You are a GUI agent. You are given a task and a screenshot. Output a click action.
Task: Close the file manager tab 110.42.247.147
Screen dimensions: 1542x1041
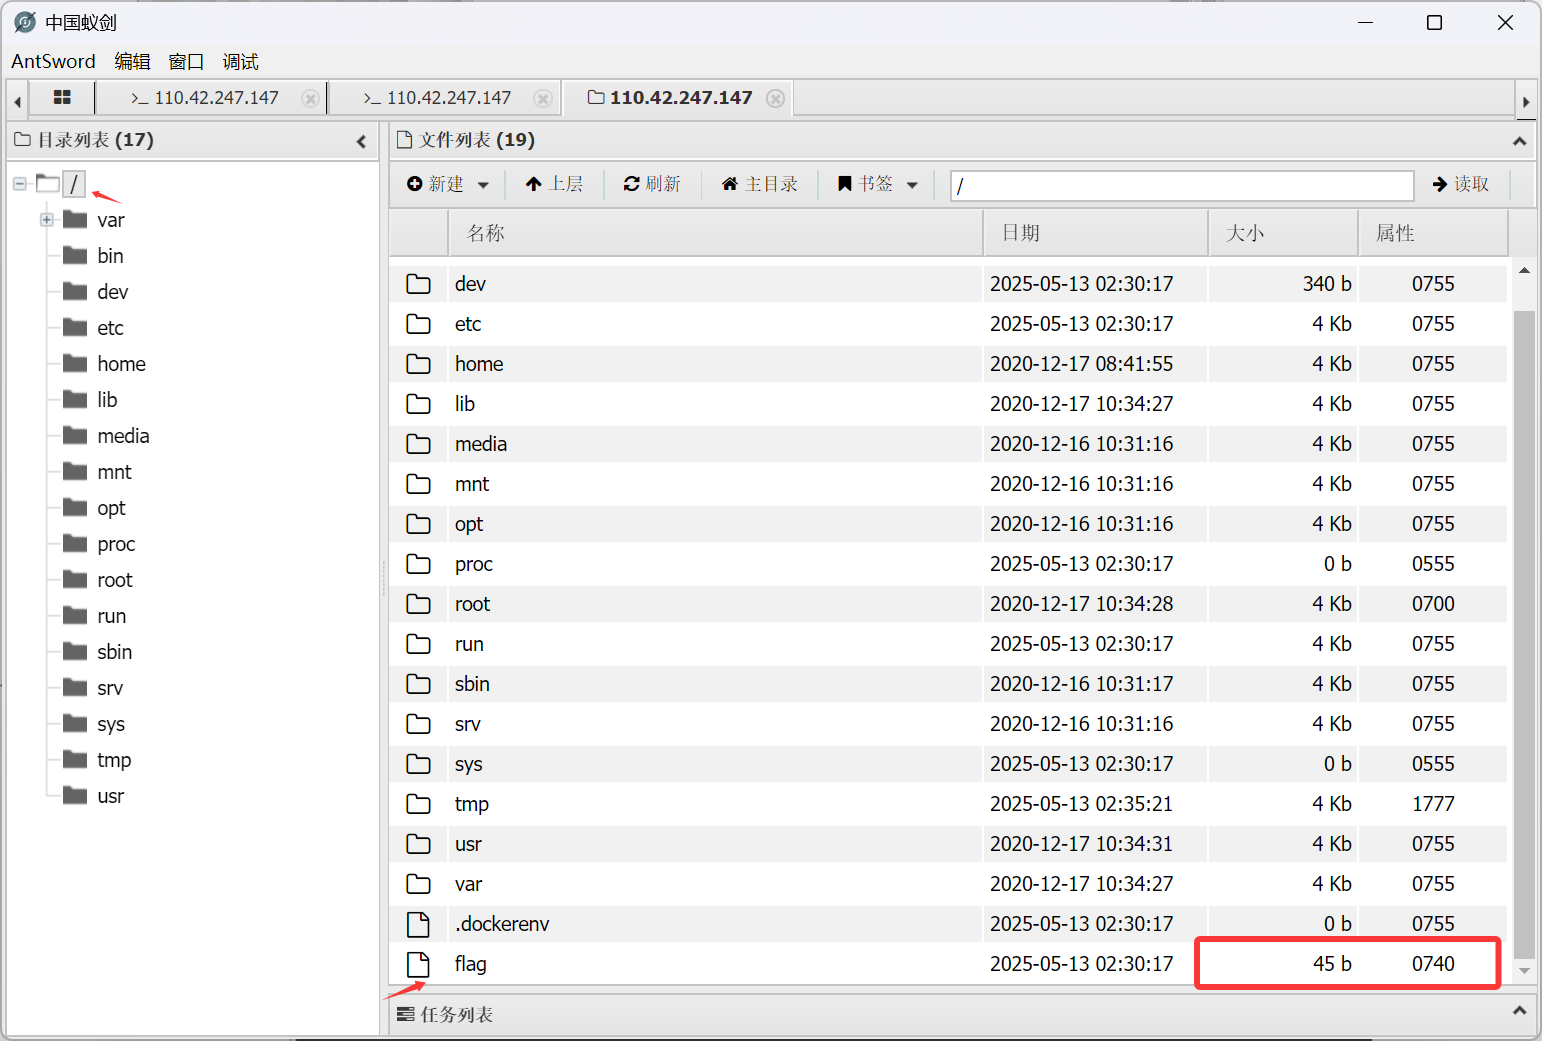click(x=775, y=98)
